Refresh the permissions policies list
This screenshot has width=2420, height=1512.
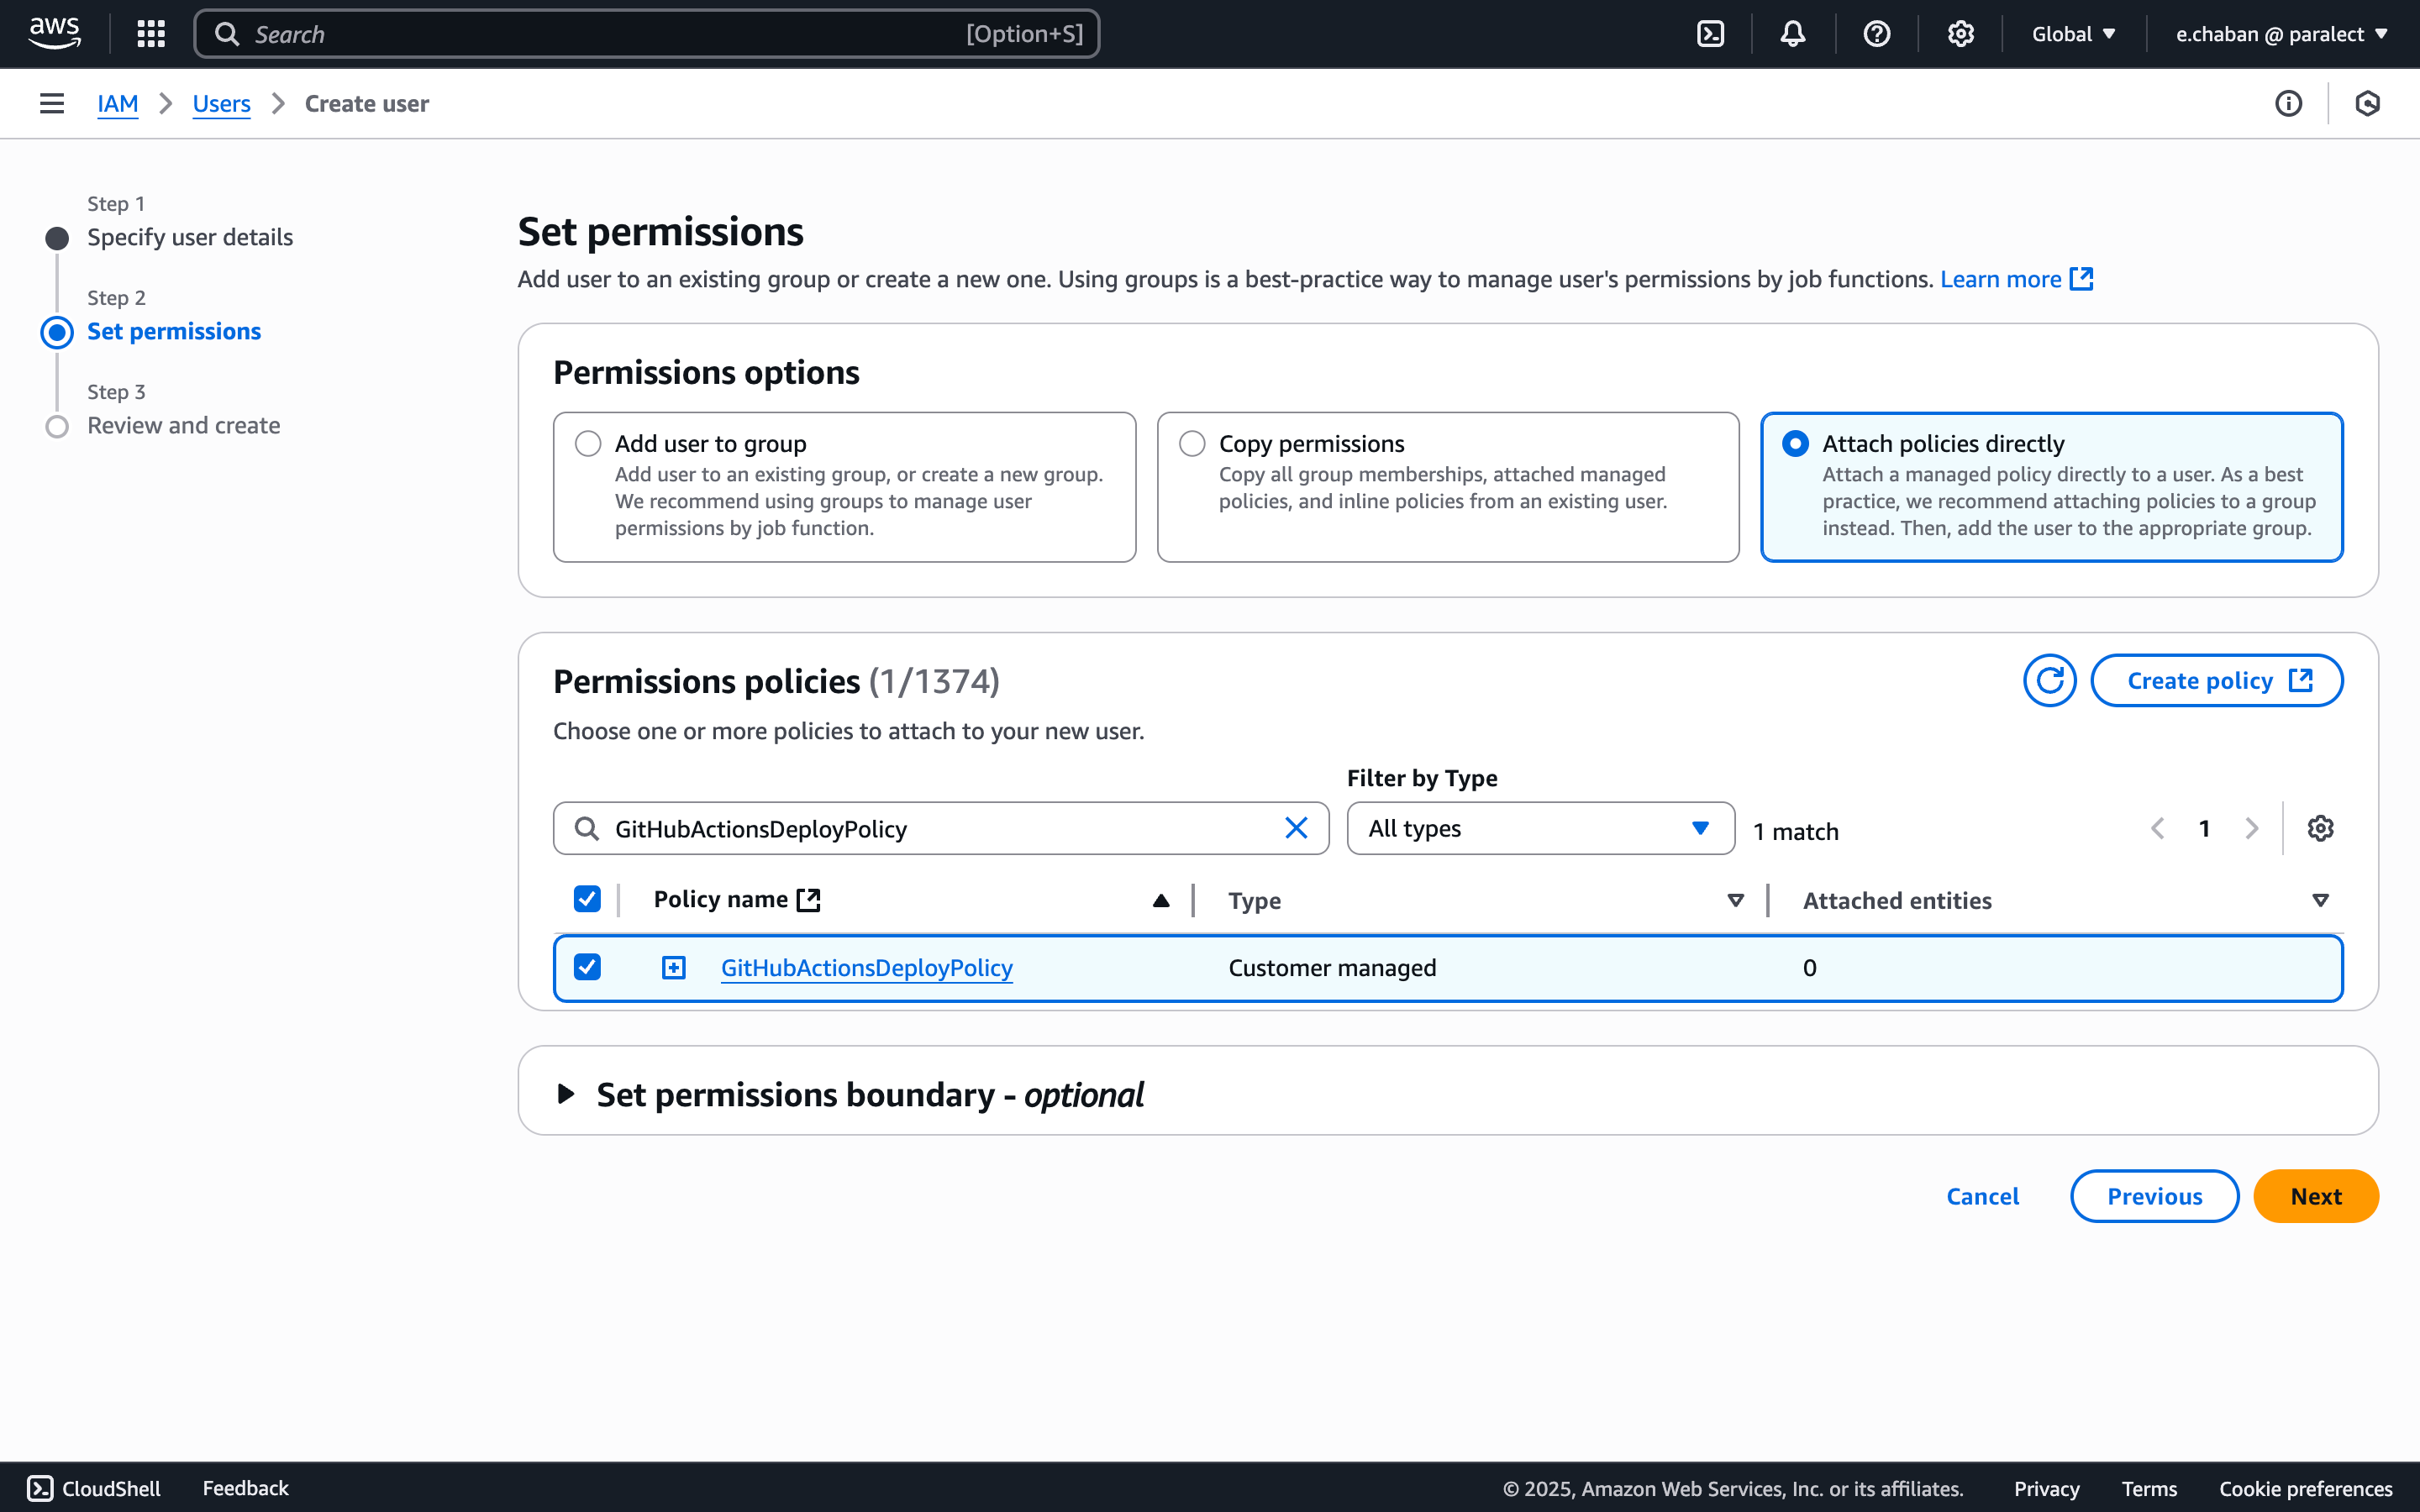tap(2049, 681)
